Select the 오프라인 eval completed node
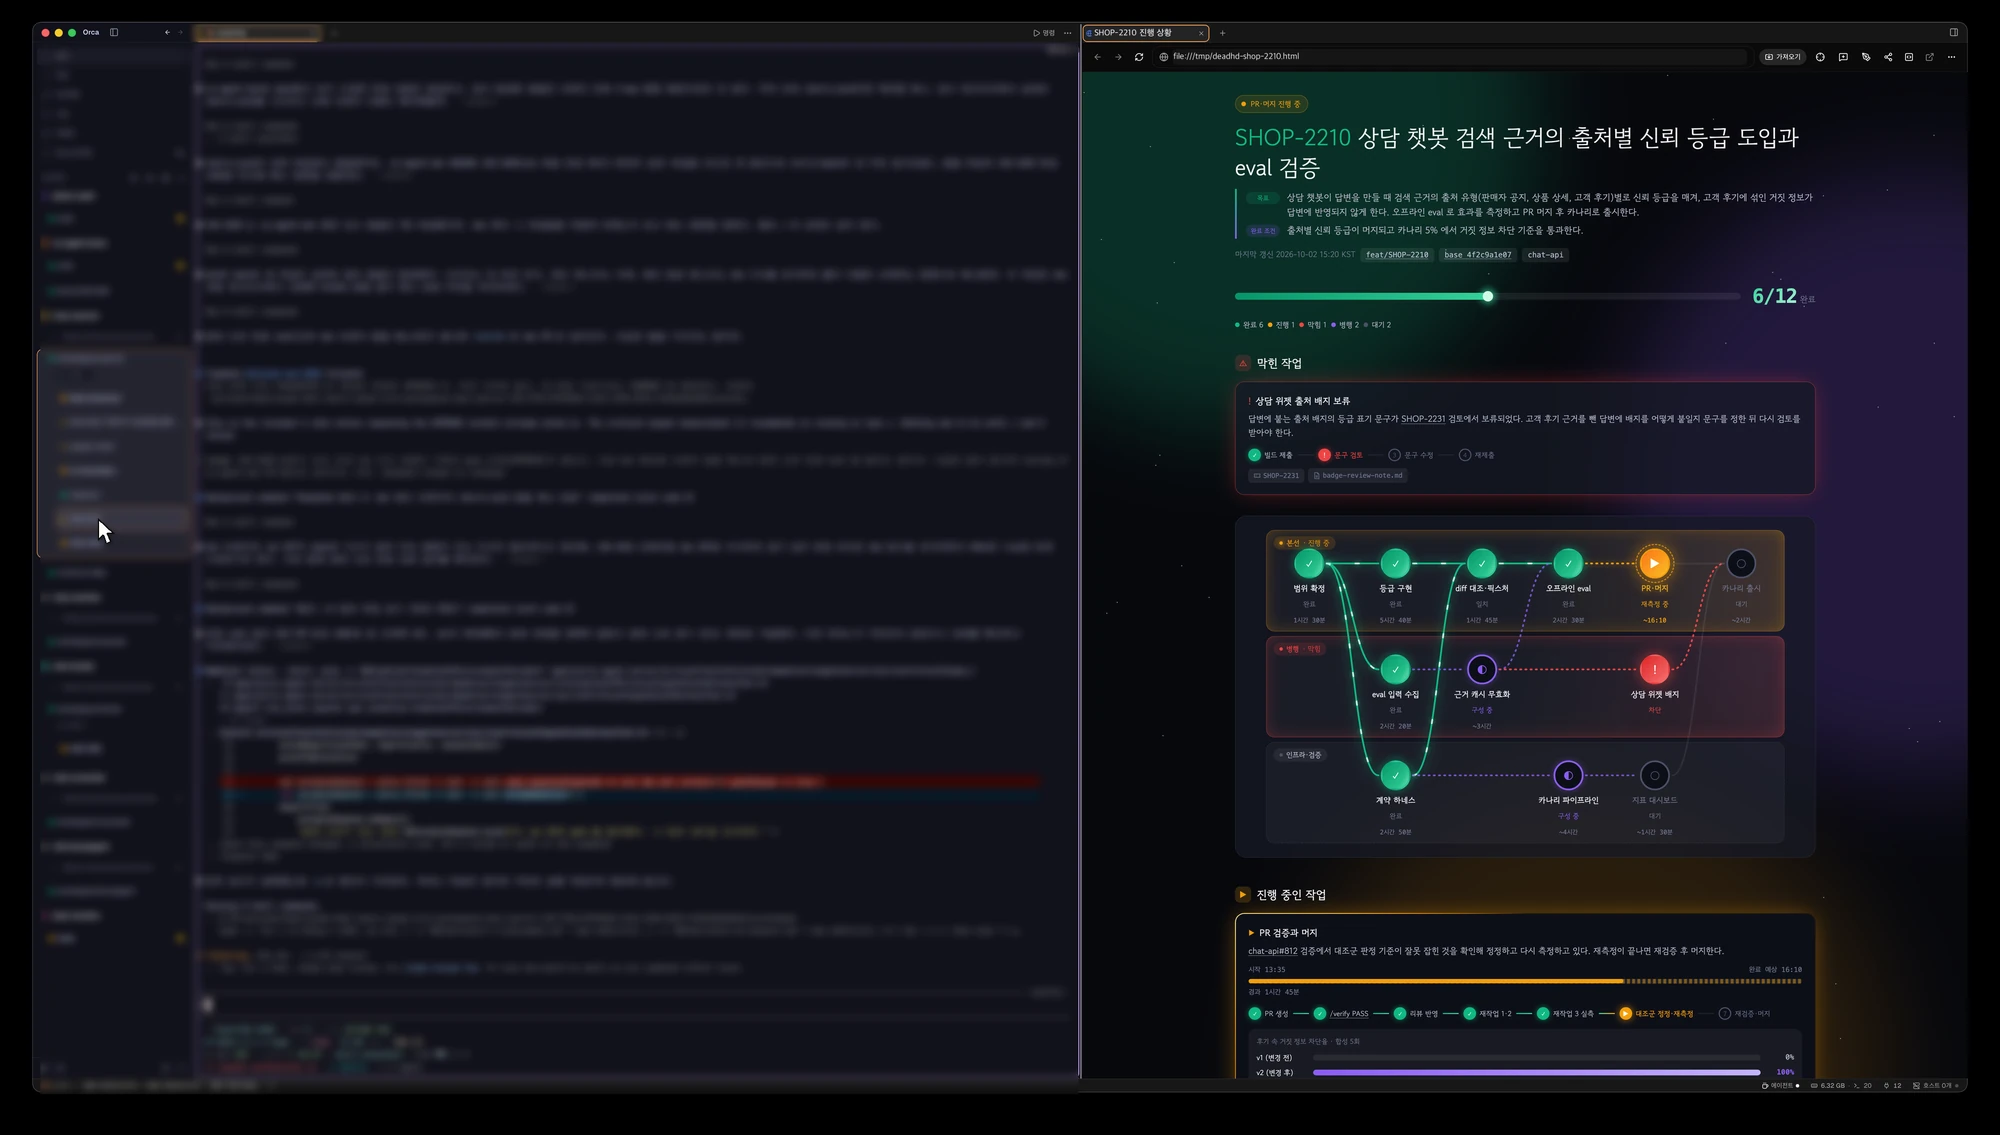This screenshot has height=1135, width=2000. pyautogui.click(x=1568, y=563)
